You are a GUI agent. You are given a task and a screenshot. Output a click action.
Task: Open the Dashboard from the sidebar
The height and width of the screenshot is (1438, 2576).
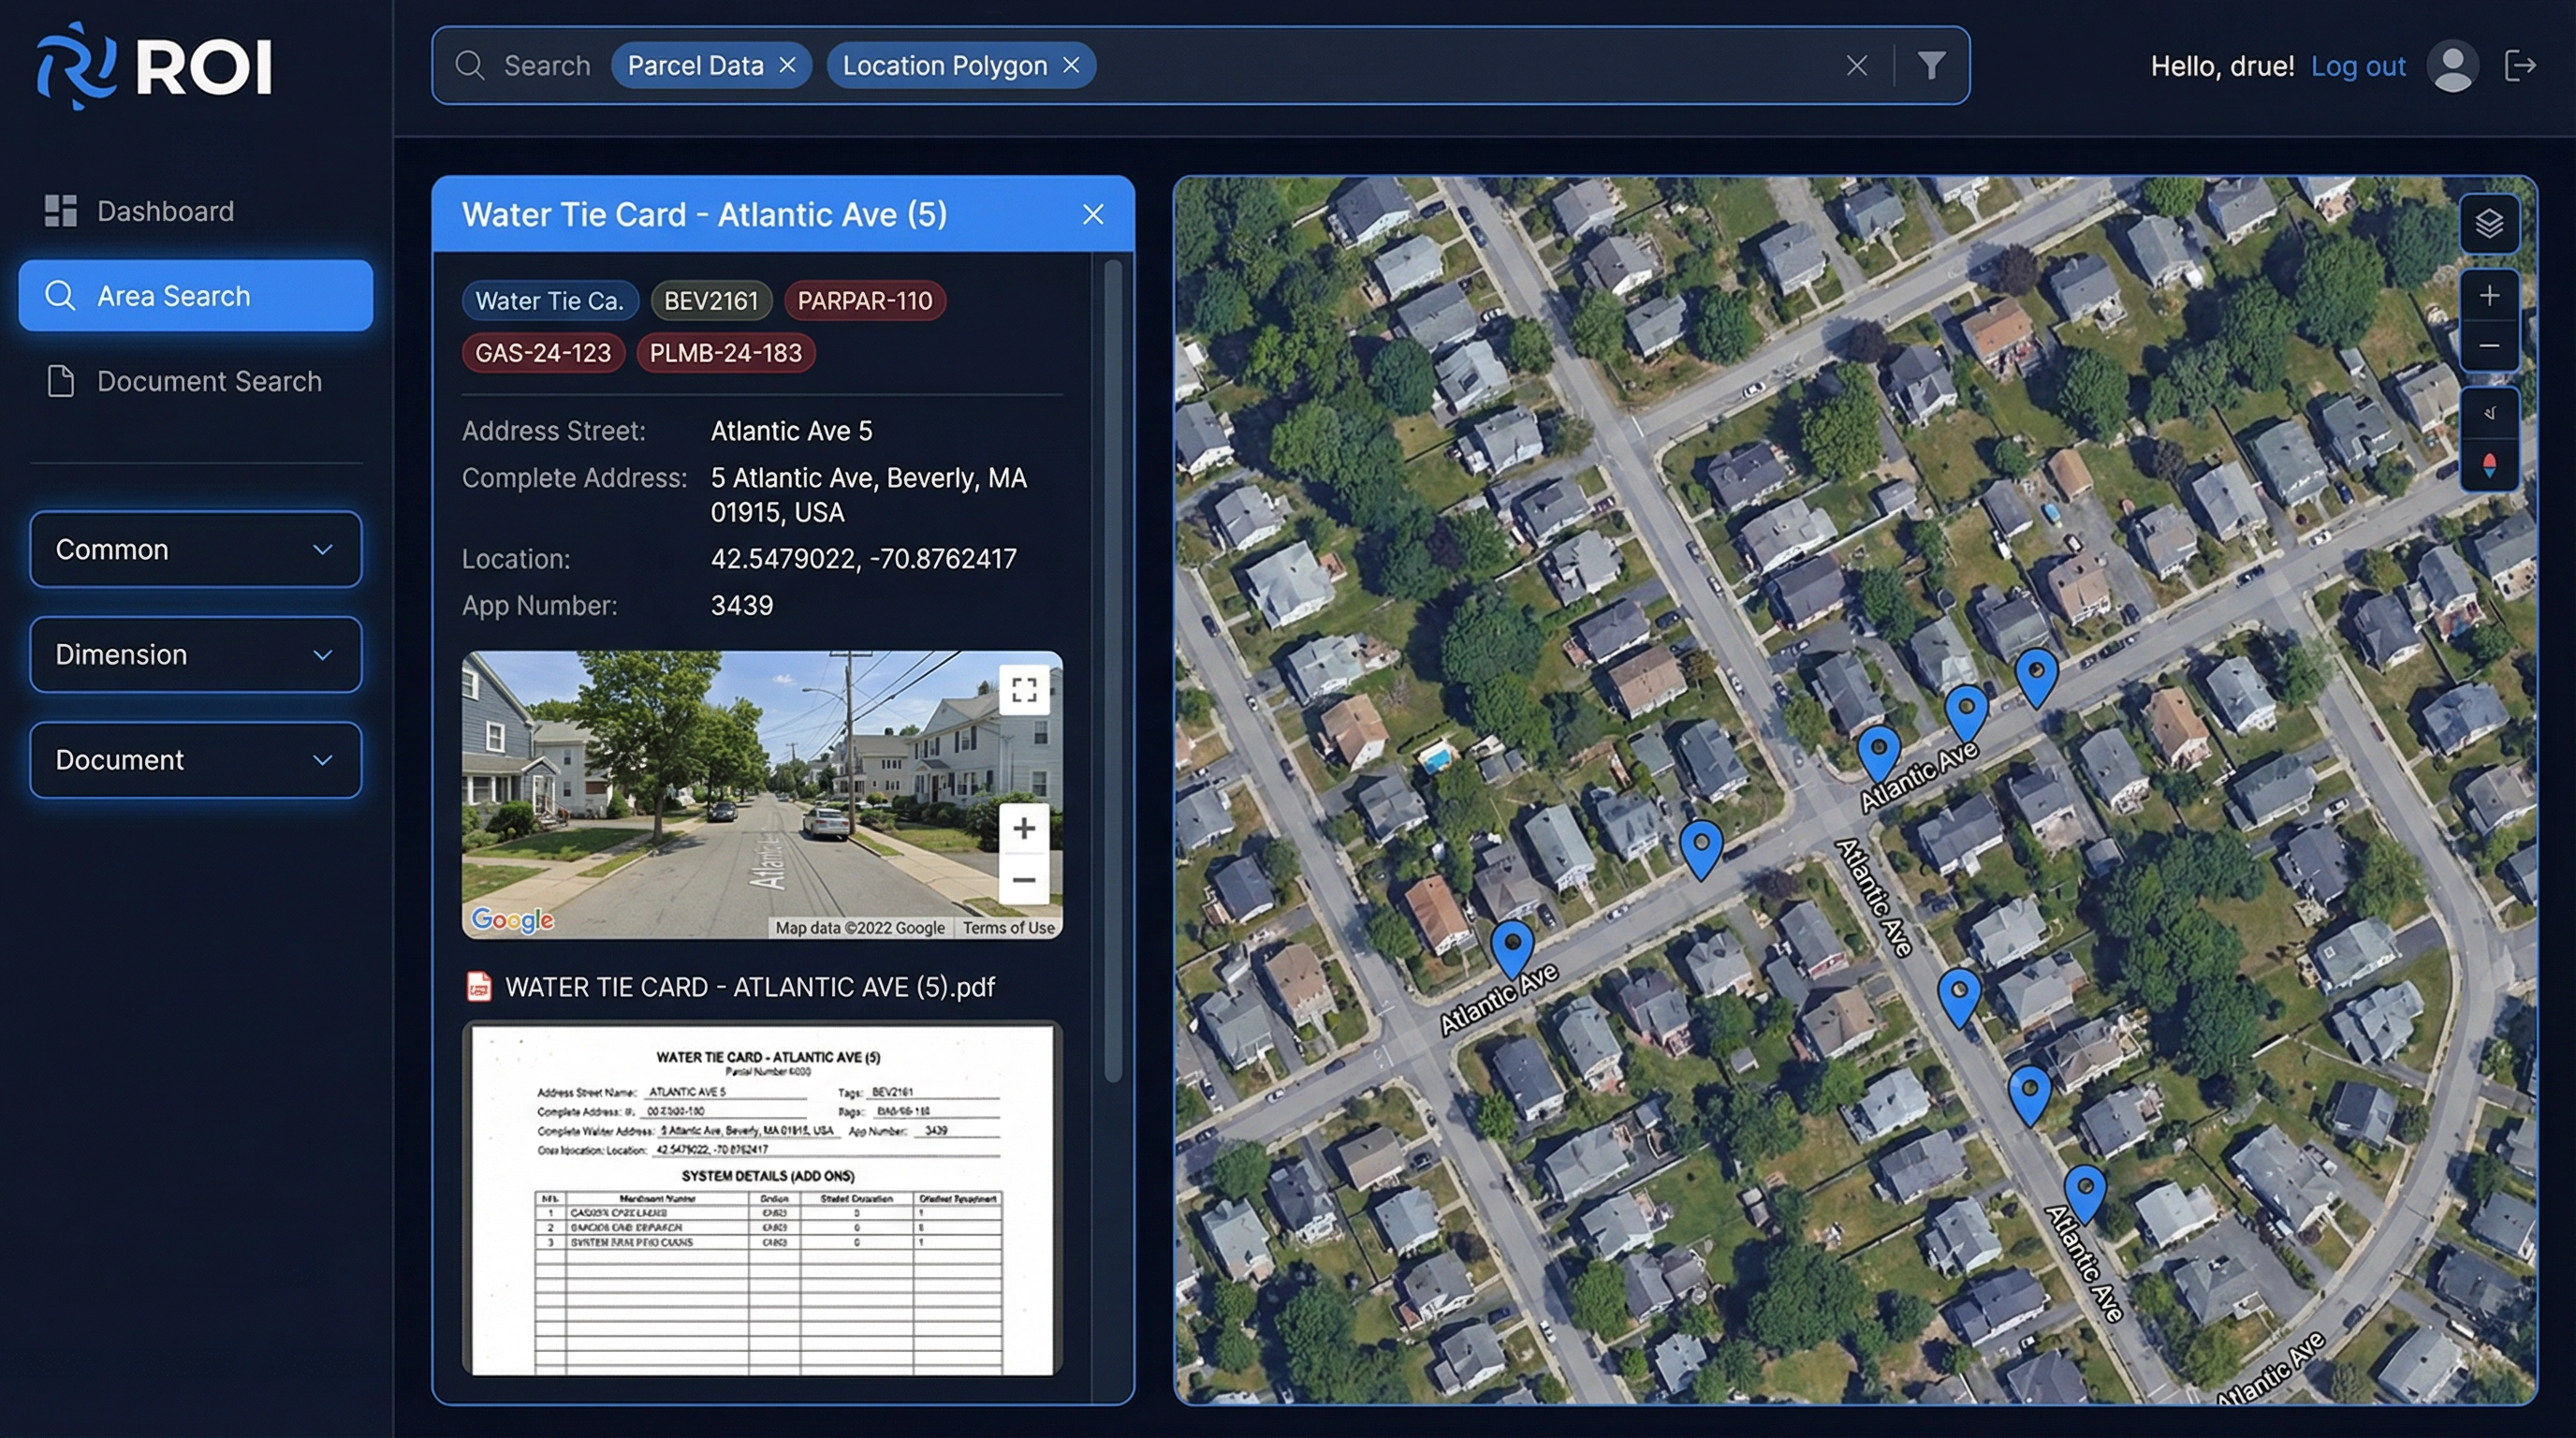pos(164,210)
